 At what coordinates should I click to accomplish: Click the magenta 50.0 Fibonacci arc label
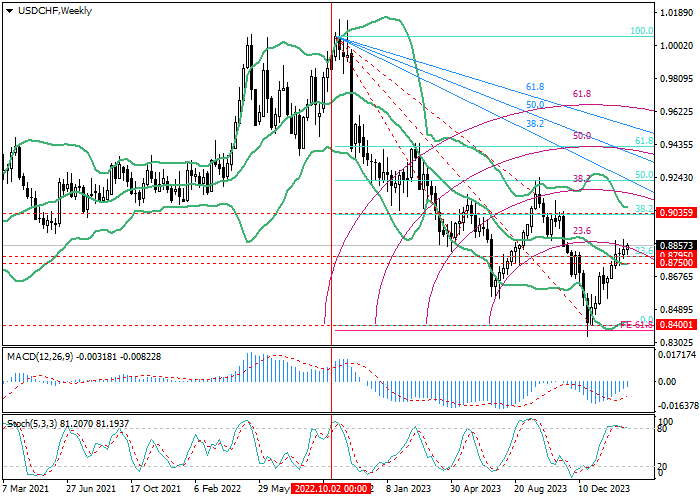(x=582, y=136)
